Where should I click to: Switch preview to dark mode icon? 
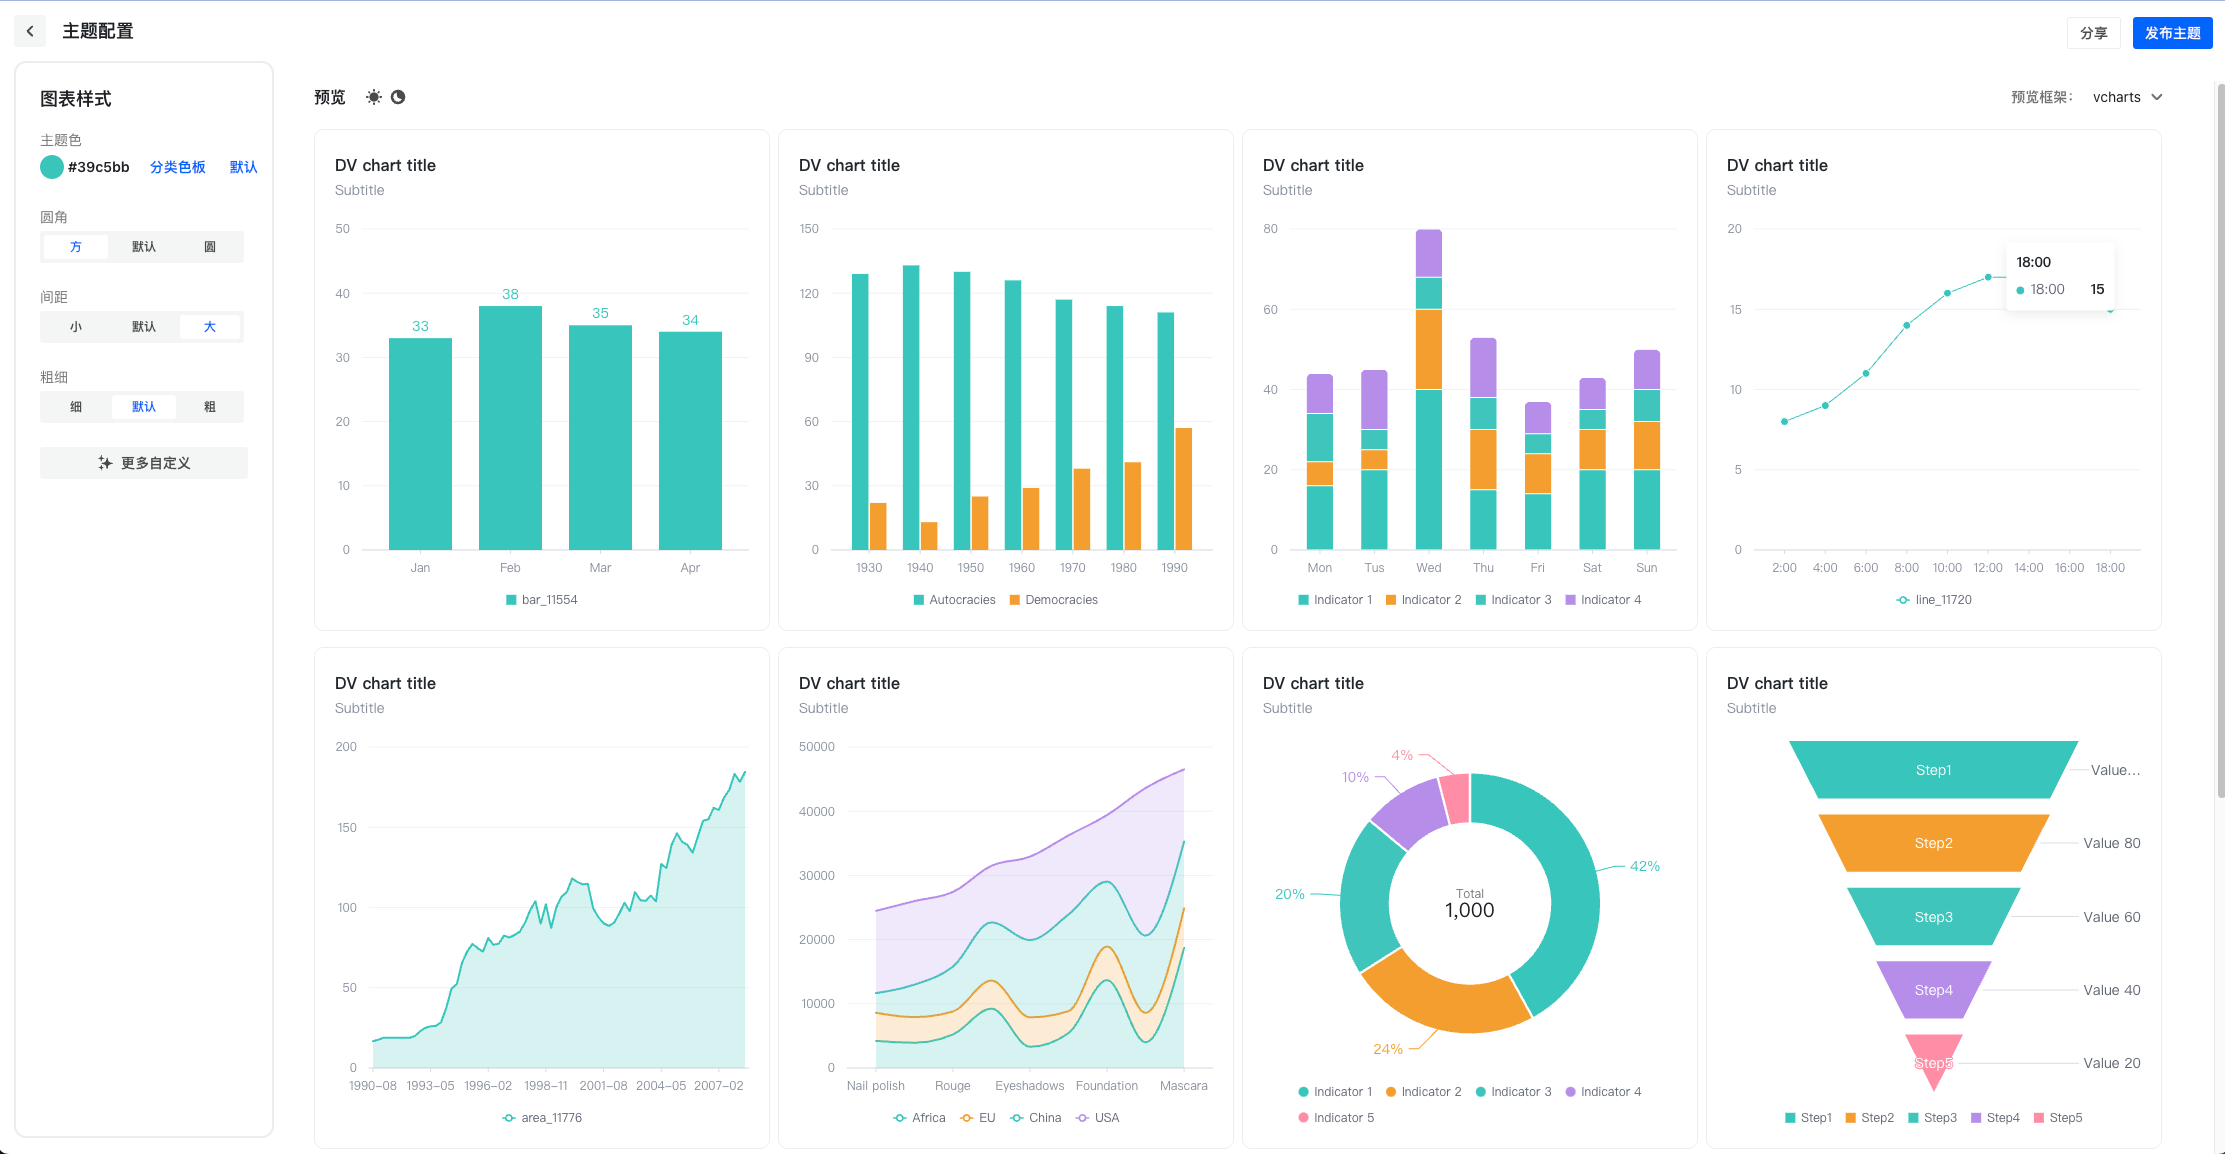pos(398,97)
